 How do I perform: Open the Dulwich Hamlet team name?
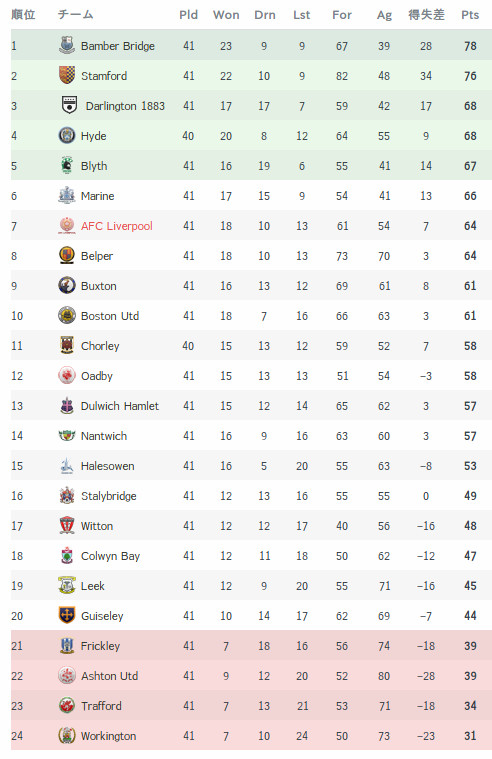pyautogui.click(x=120, y=406)
